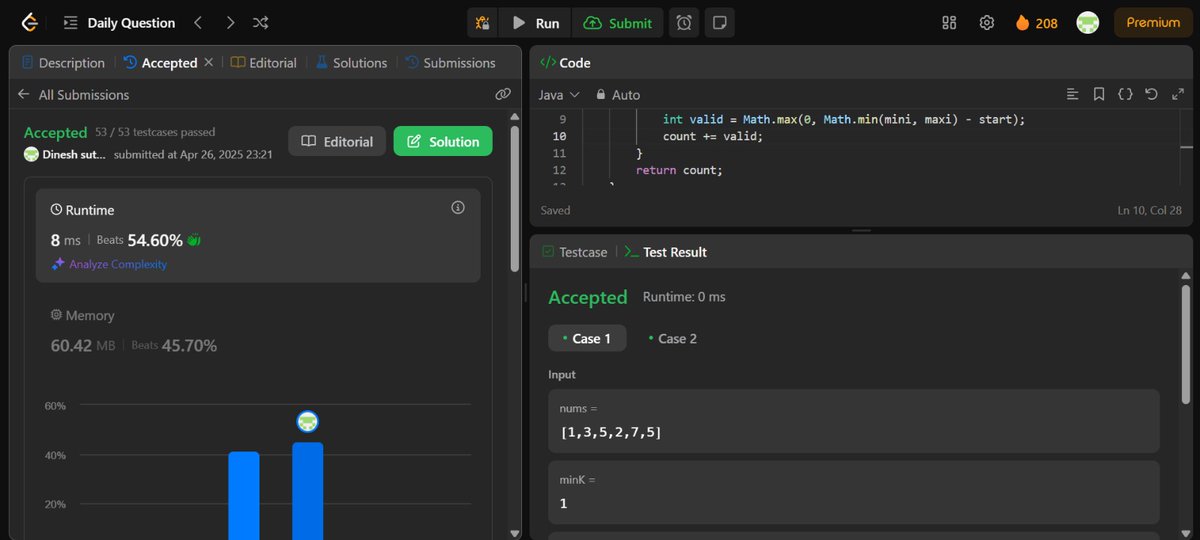Viewport: 1200px width, 540px height.
Task: Click Analyze Complexity link
Action: pyautogui.click(x=110, y=264)
